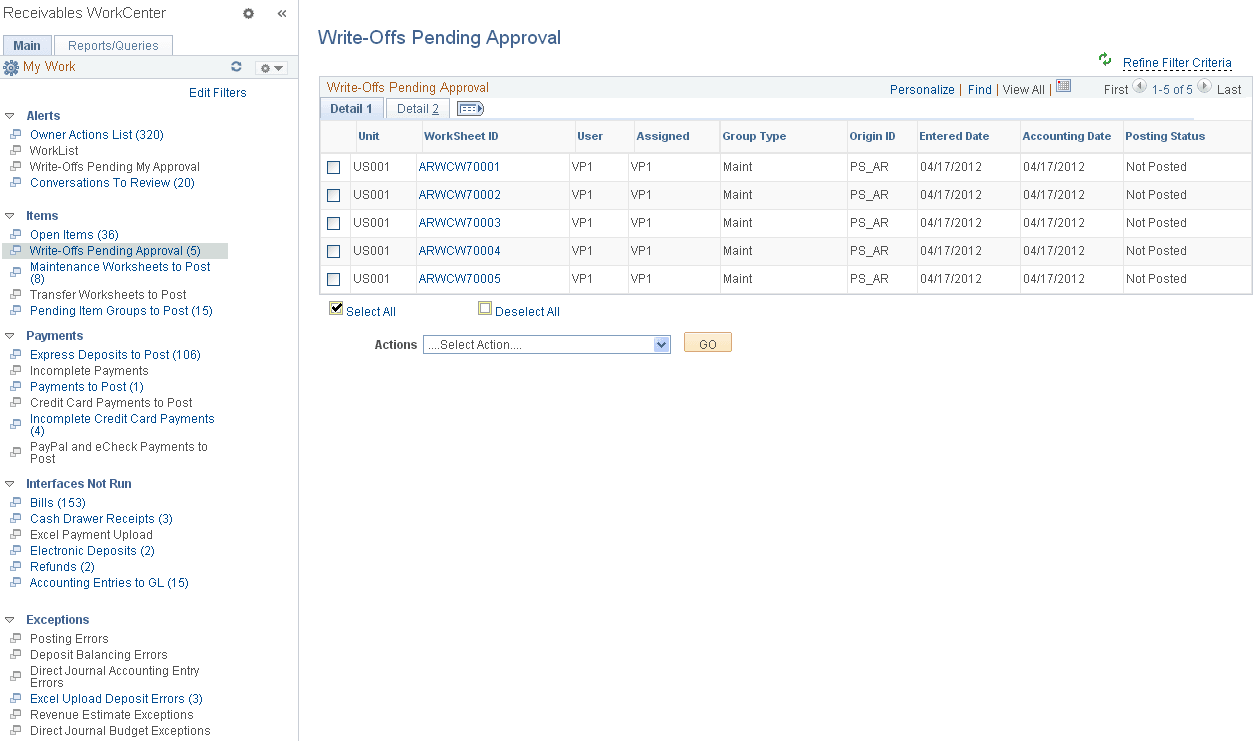The image size is (1254, 741).
Task: Open the Detail 2 tab
Action: tap(417, 108)
